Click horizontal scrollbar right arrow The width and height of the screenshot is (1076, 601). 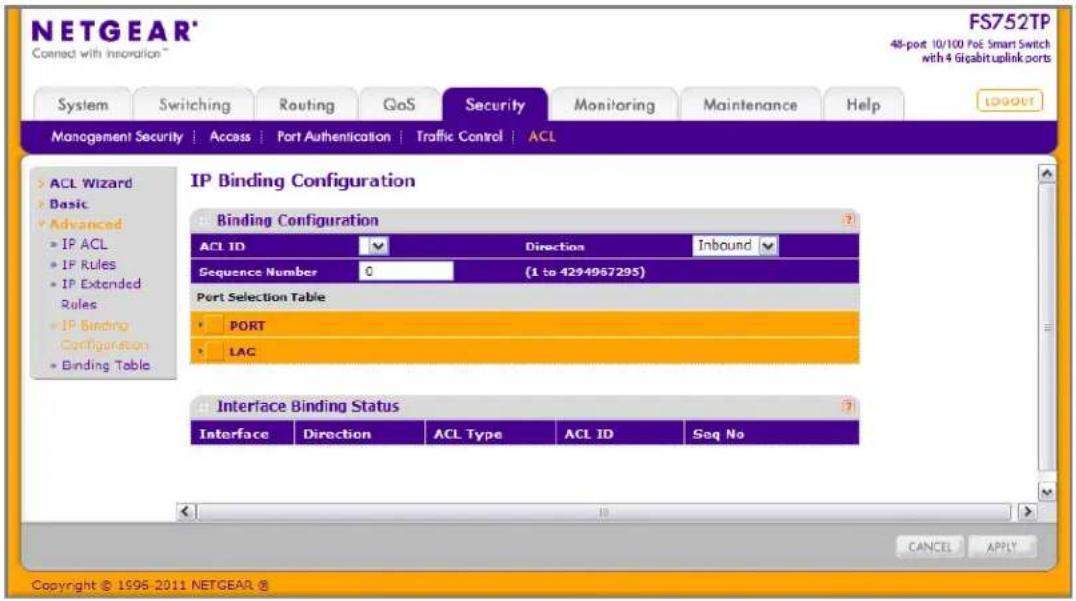pyautogui.click(x=1027, y=512)
